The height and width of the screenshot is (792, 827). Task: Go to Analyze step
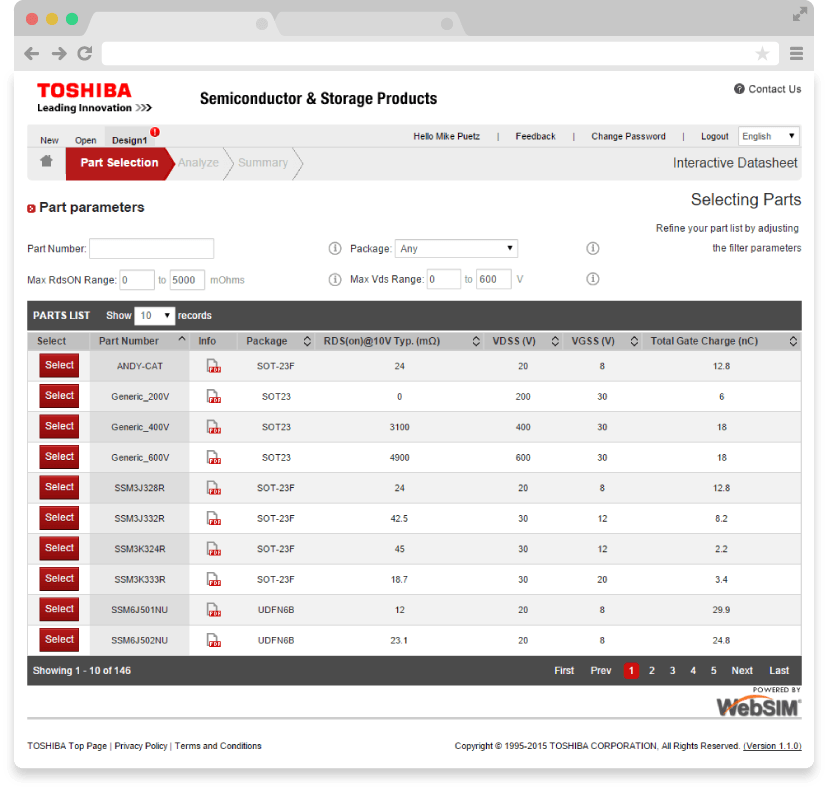(x=198, y=163)
